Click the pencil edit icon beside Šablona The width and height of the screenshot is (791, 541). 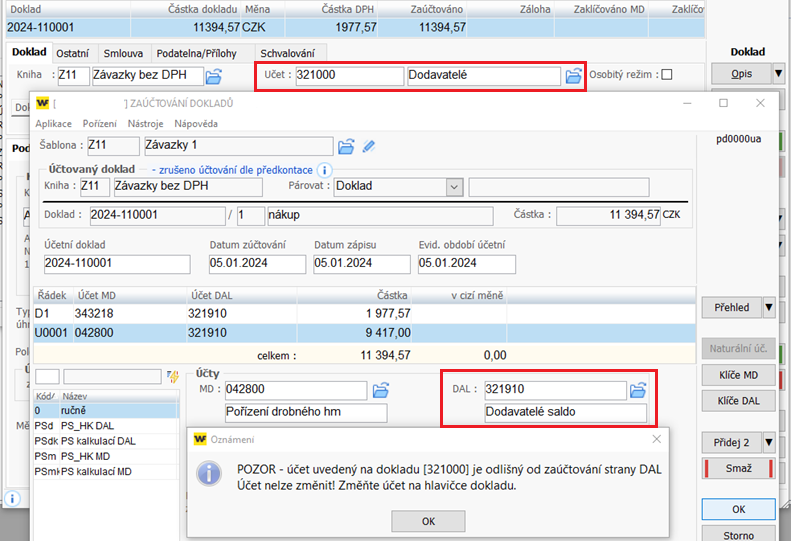click(x=369, y=147)
